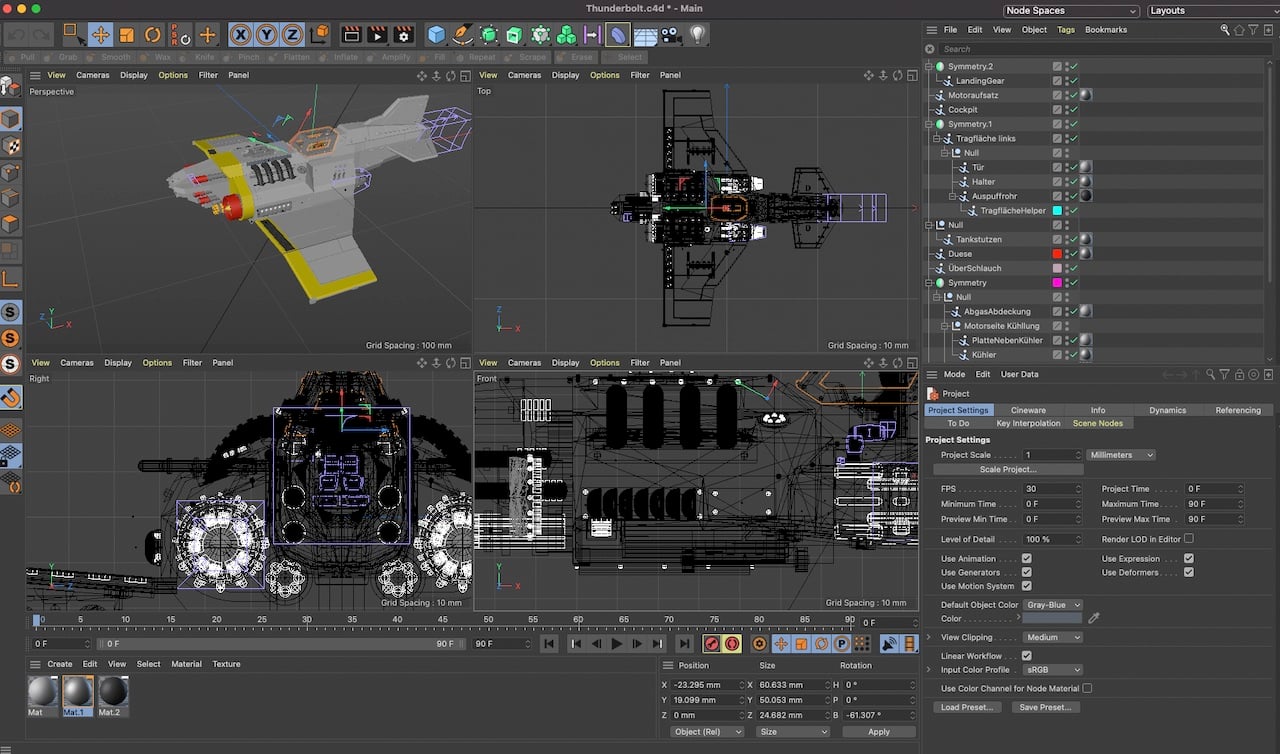Open Size mode dropdown in coordinates
The width and height of the screenshot is (1280, 754).
point(793,732)
